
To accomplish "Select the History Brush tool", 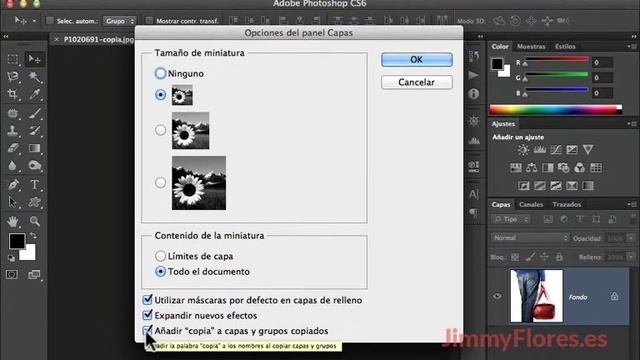I will 34,131.
